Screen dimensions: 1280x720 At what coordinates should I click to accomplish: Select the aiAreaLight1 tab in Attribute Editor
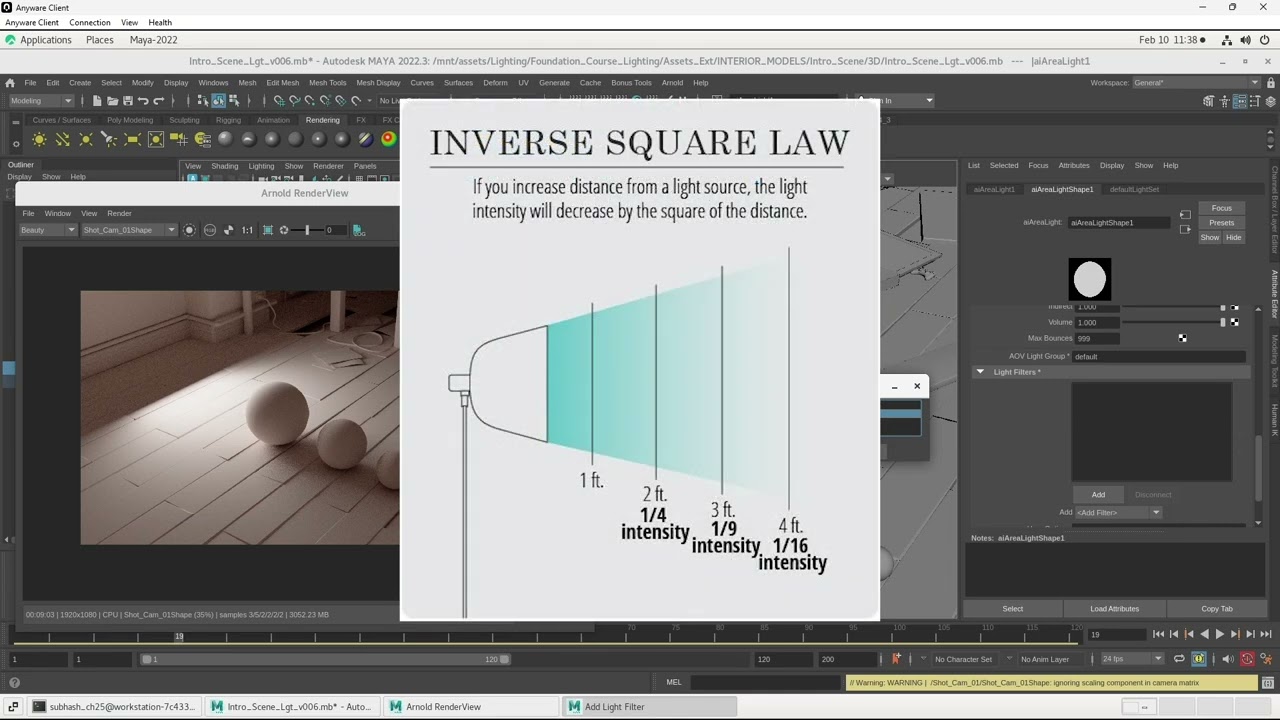pyautogui.click(x=994, y=189)
